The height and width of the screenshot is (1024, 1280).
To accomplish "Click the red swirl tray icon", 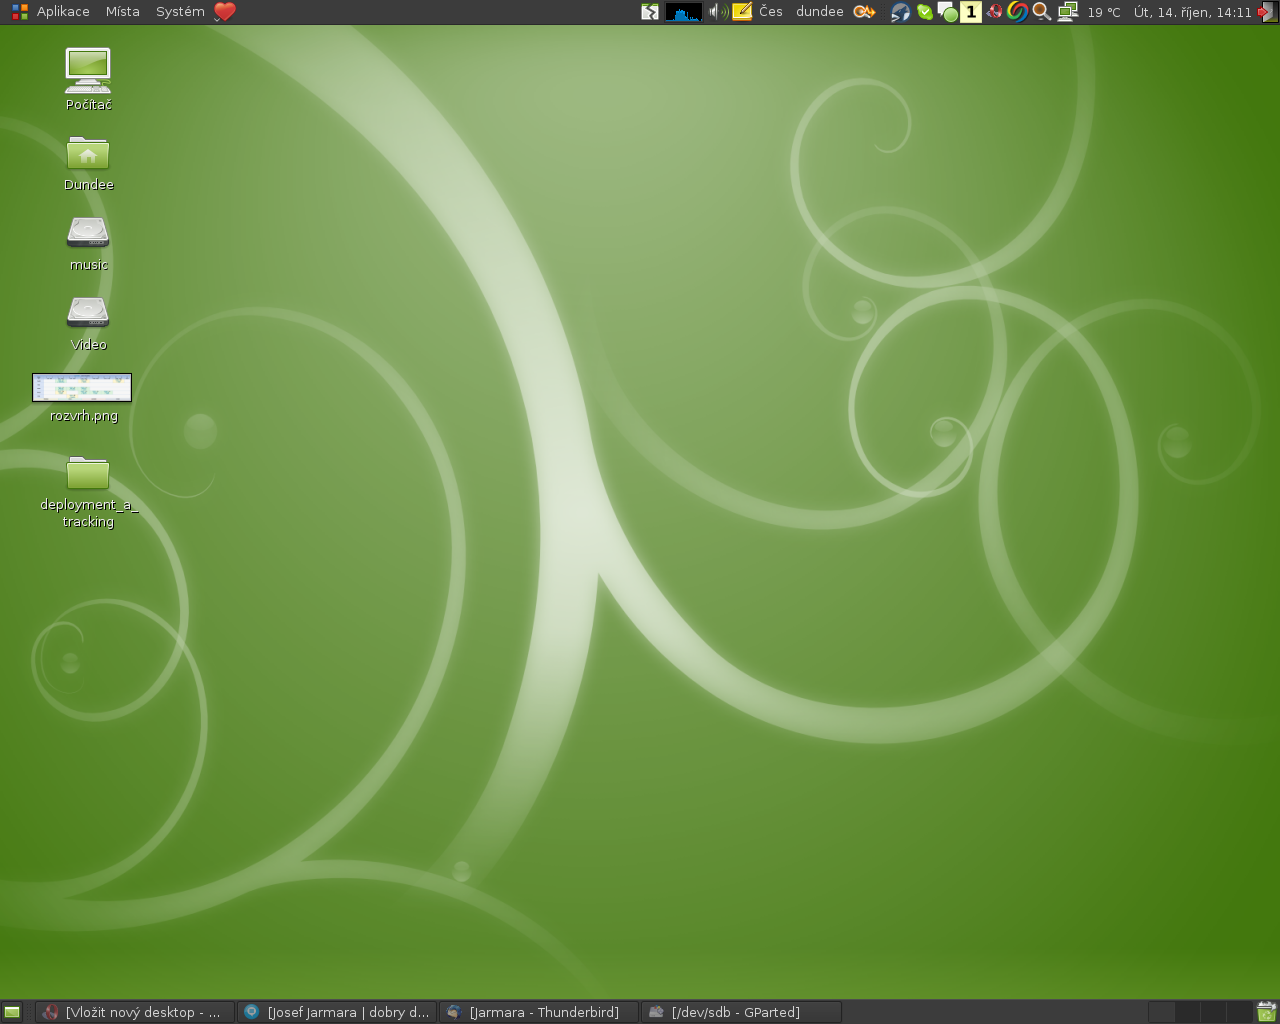I will coord(994,12).
